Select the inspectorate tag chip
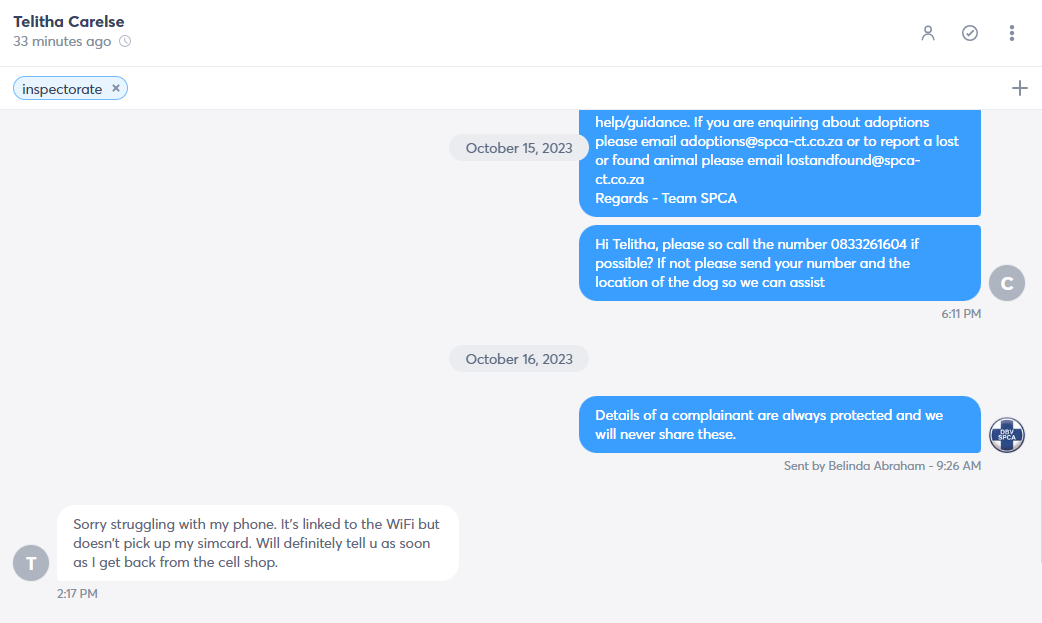1042x623 pixels. (62, 88)
